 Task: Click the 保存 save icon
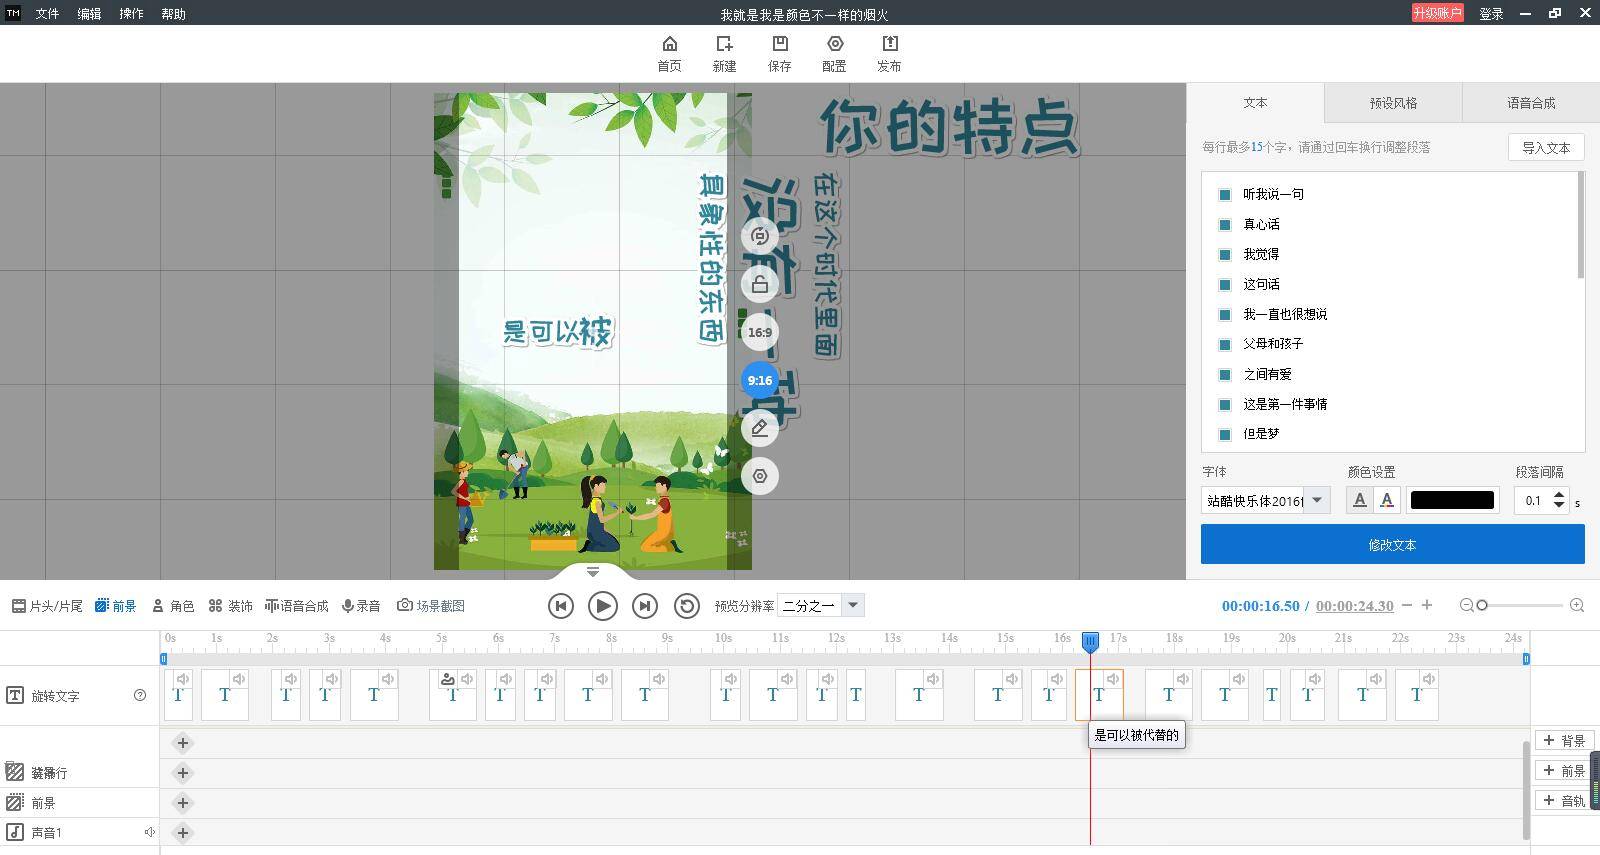pos(779,44)
